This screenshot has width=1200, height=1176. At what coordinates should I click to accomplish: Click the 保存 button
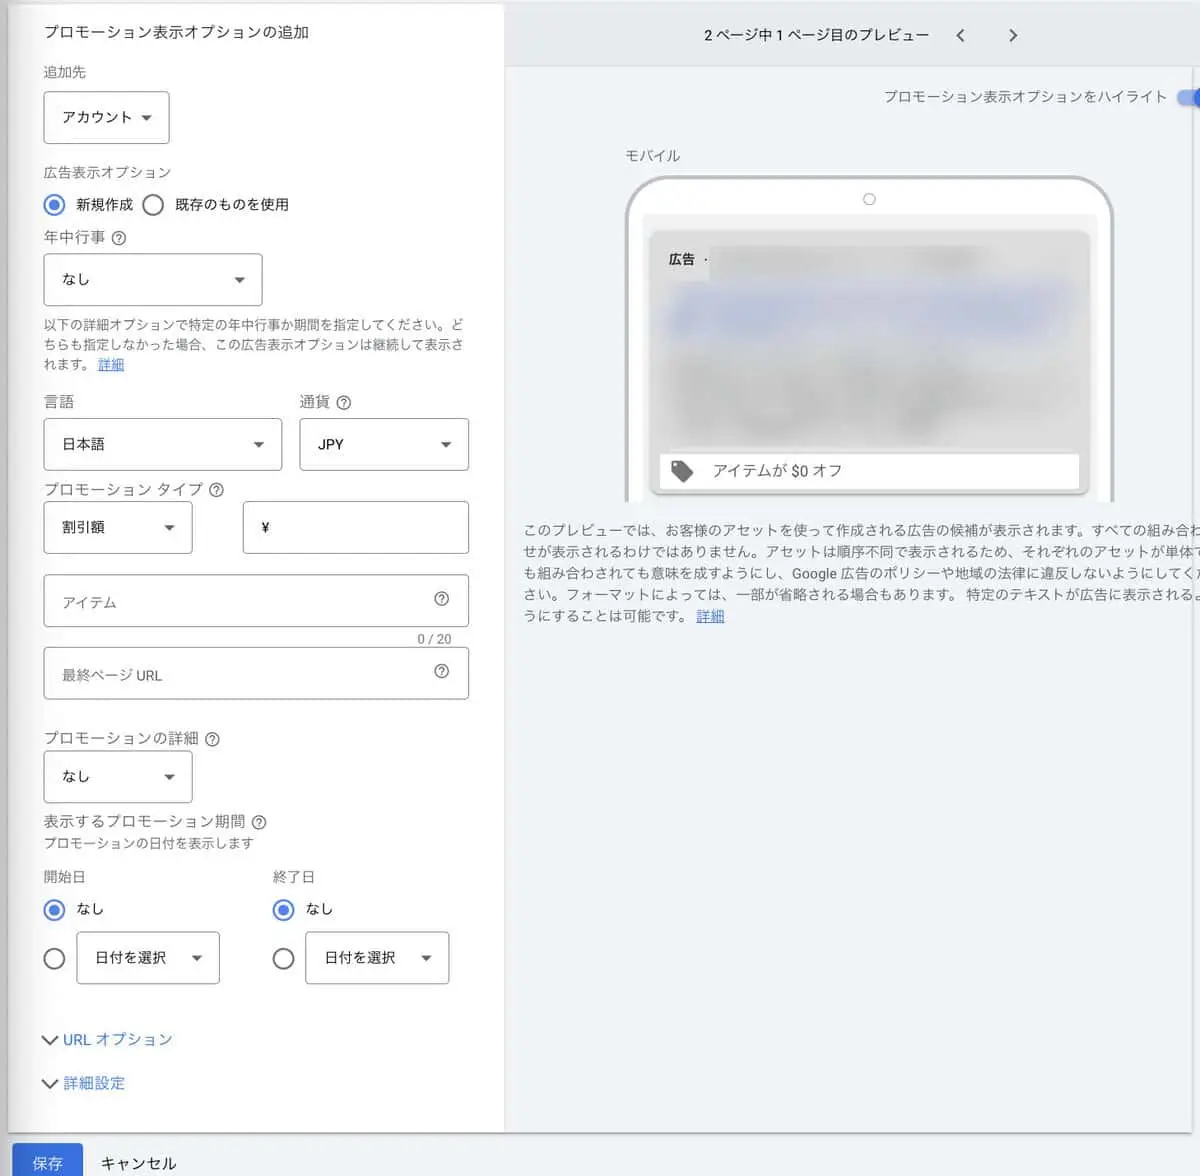[47, 1161]
